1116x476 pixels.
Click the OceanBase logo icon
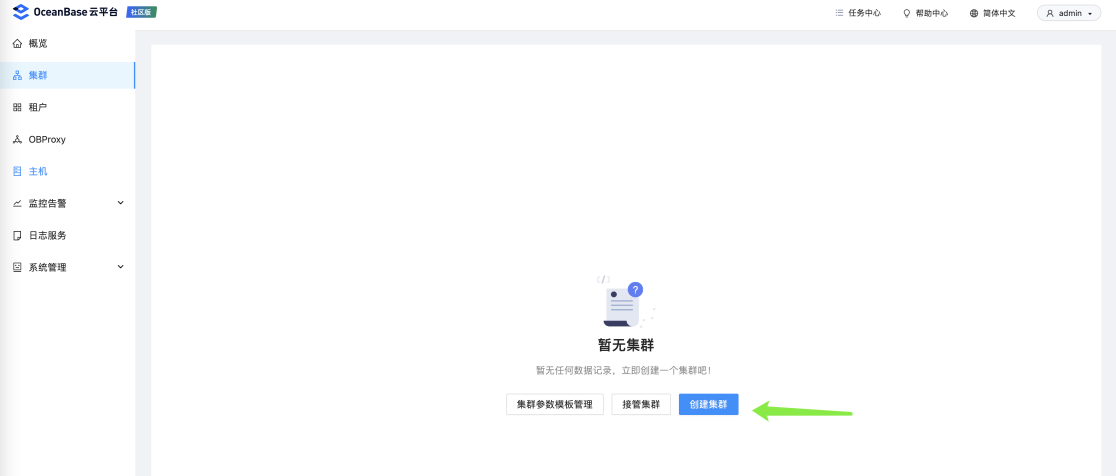pos(21,12)
